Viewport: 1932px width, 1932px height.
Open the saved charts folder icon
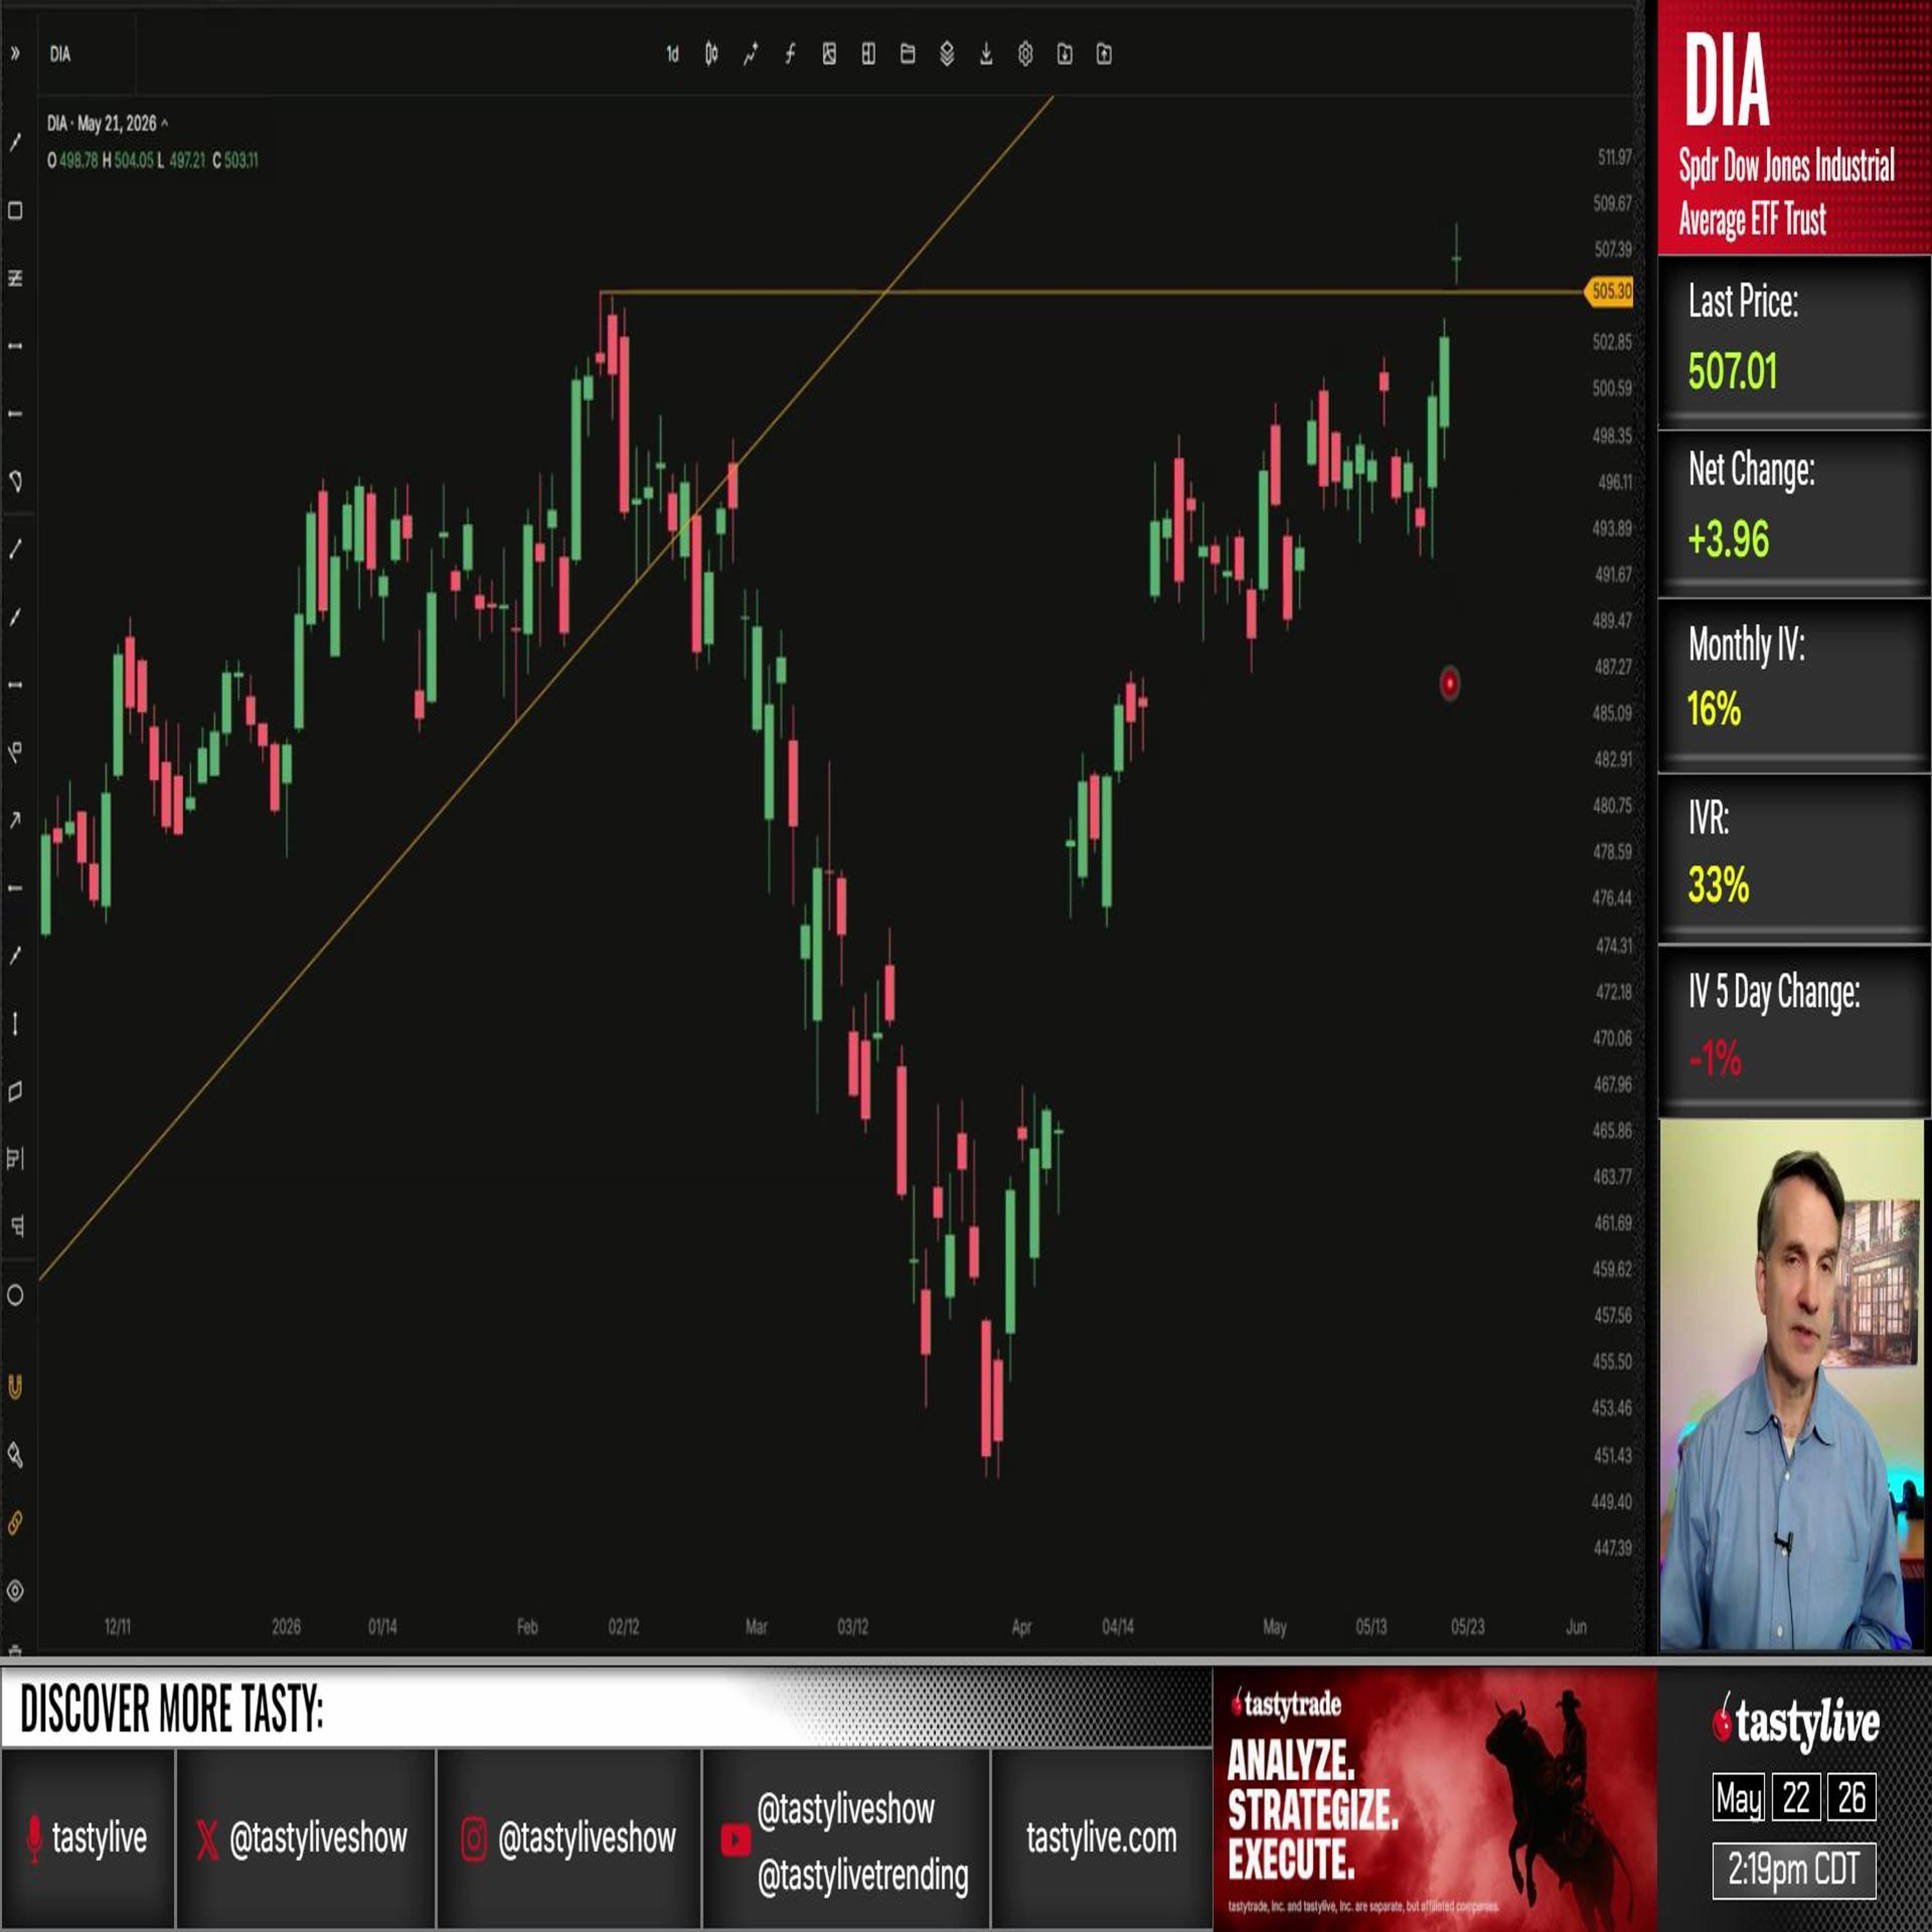click(x=907, y=54)
